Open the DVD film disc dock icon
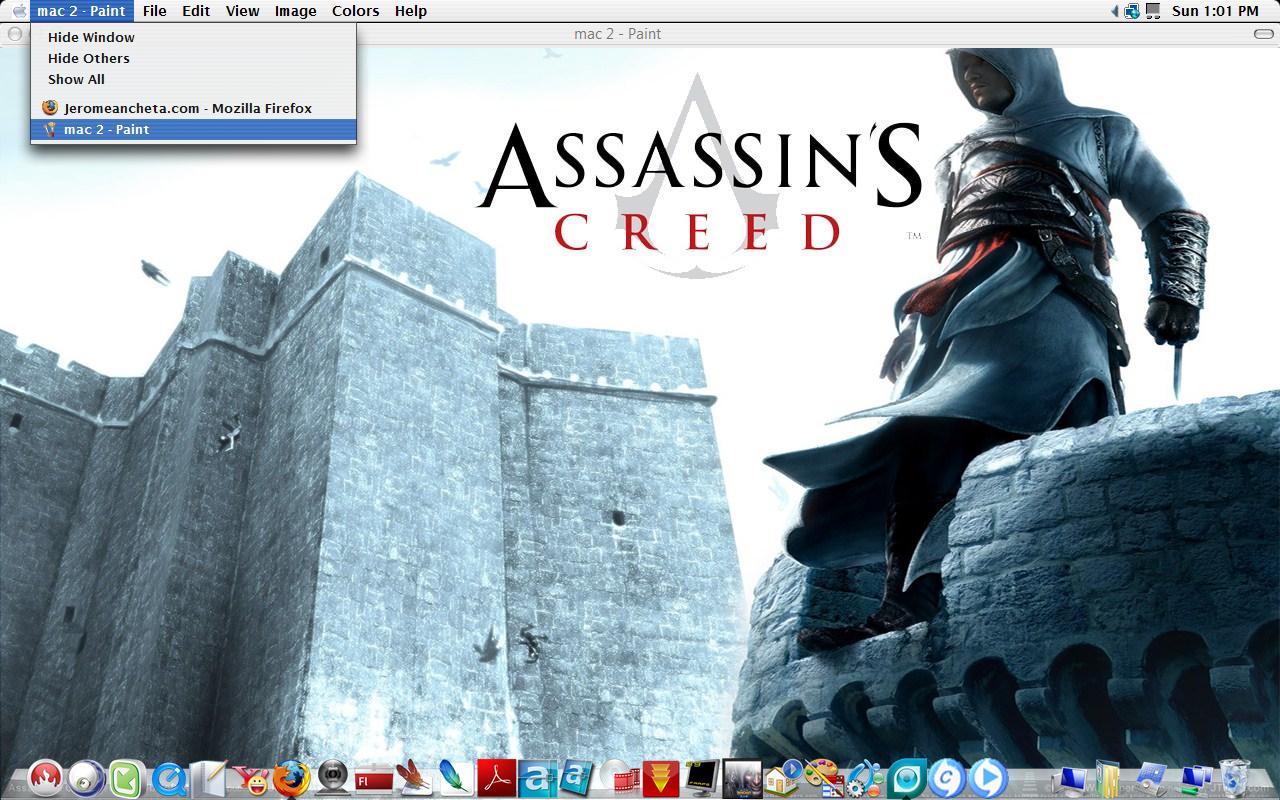Screen dimensions: 1280x800 pos(619,778)
